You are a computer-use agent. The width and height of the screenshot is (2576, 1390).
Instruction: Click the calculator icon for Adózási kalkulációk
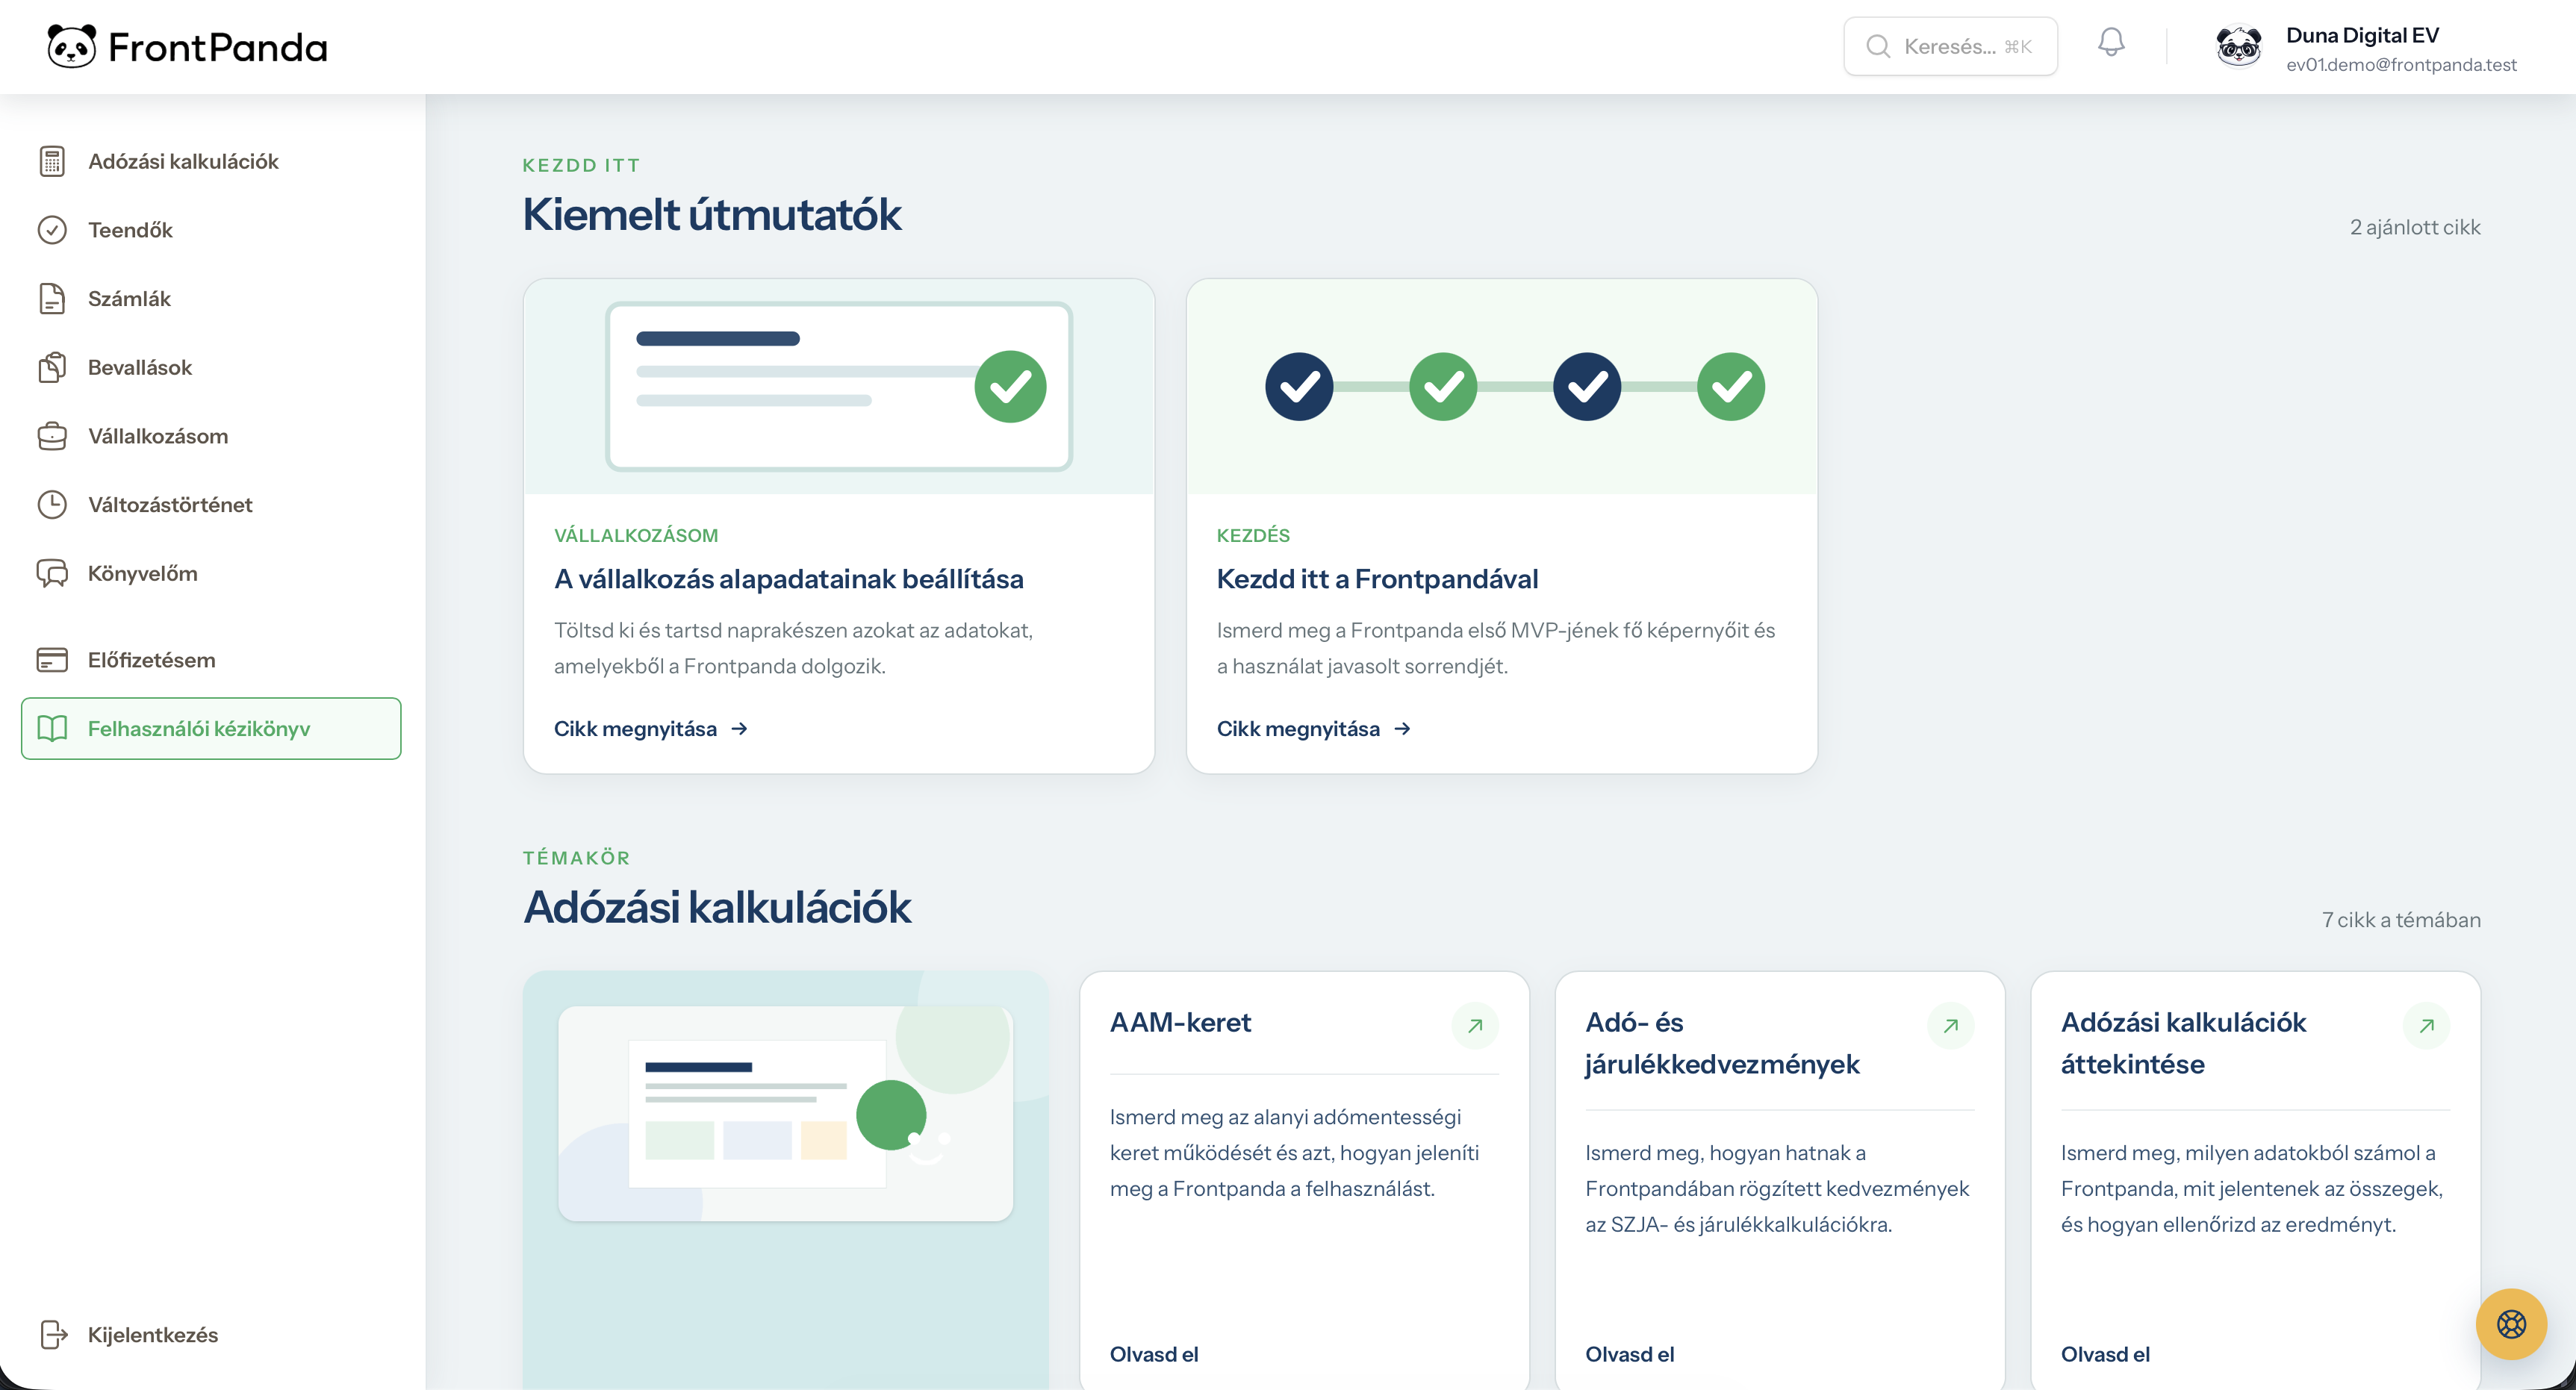[52, 161]
